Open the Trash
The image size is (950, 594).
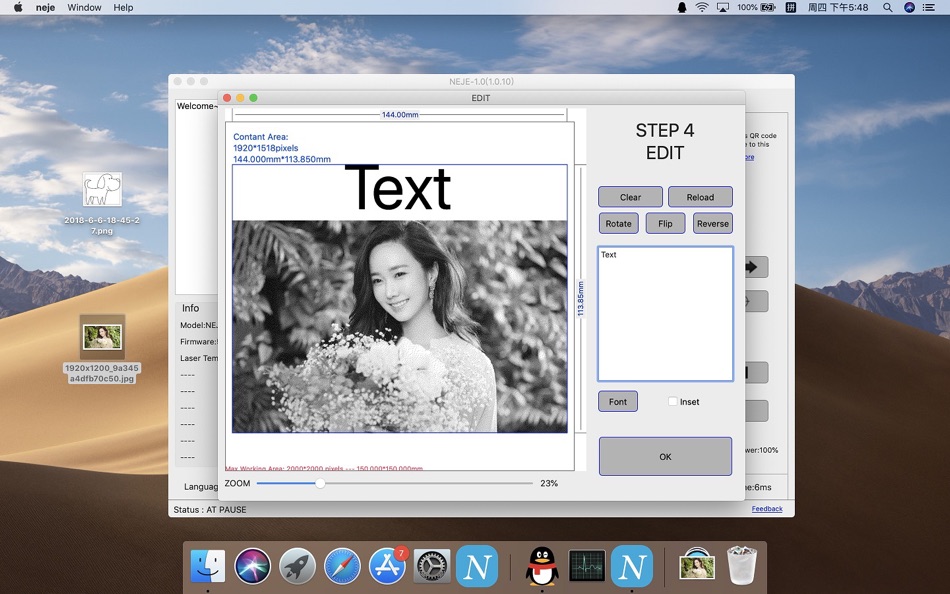[x=742, y=566]
